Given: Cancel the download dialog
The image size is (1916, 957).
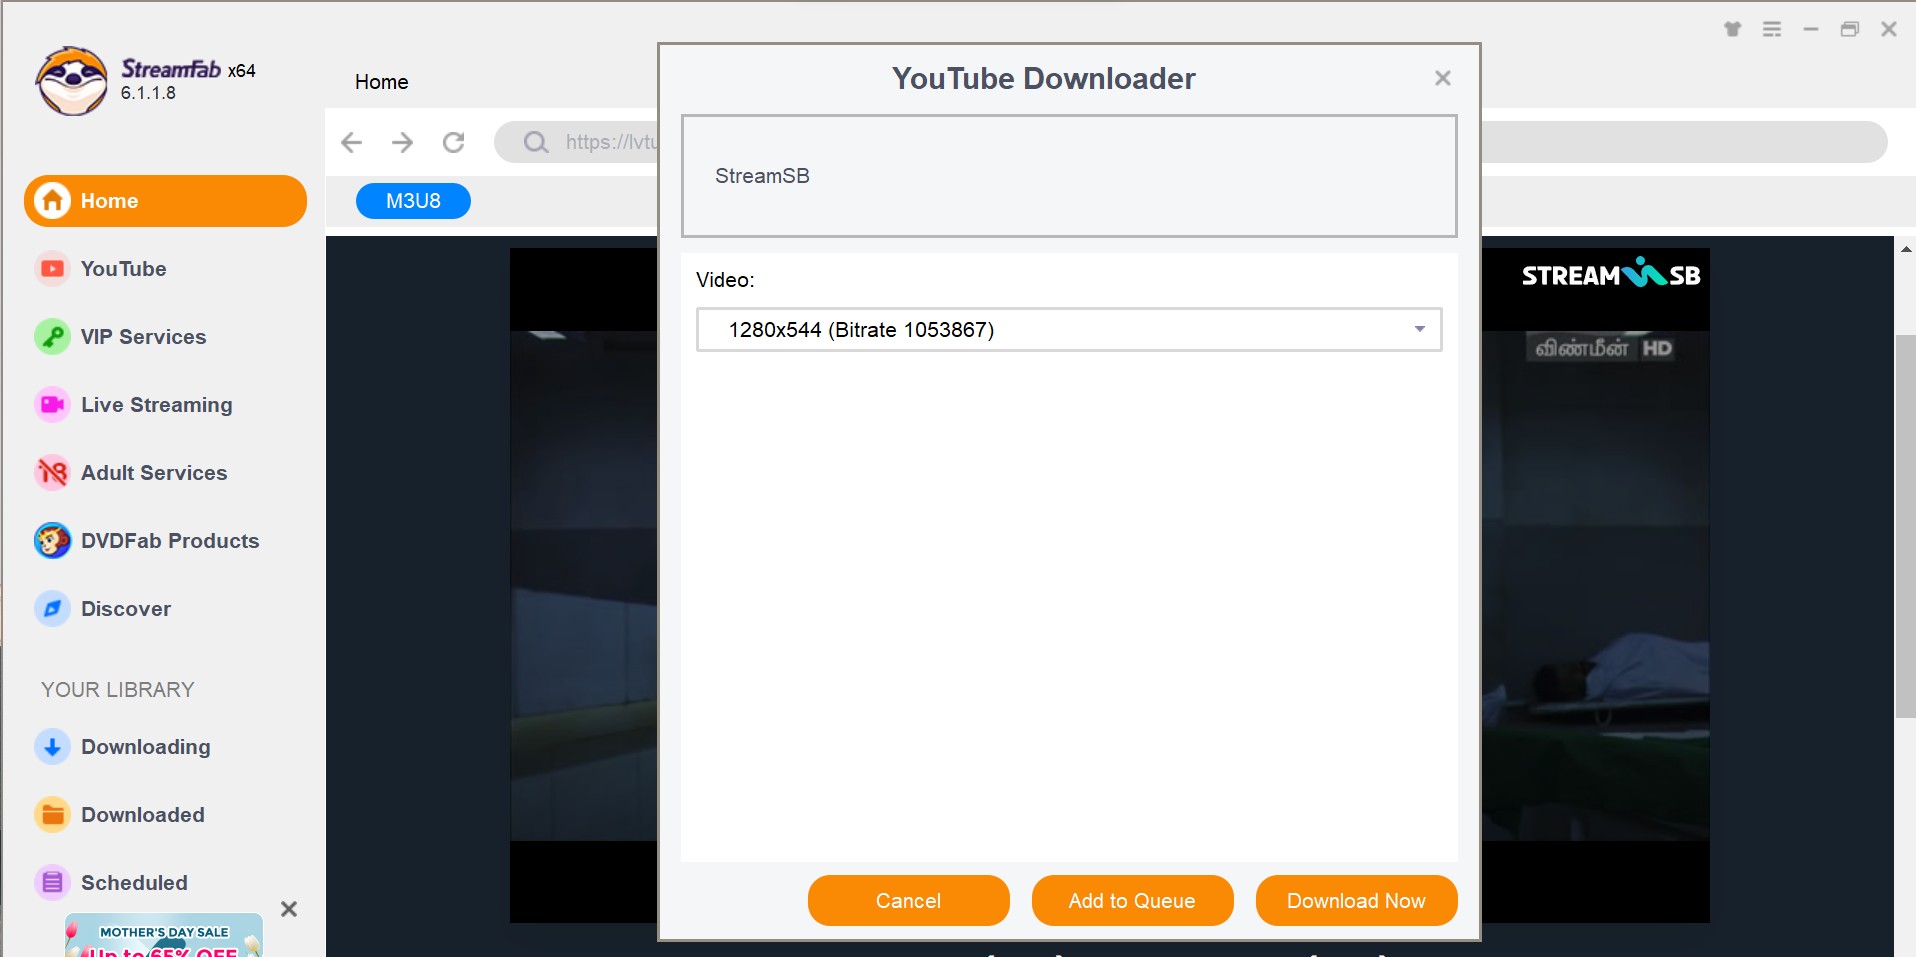Looking at the screenshot, I should tap(908, 901).
